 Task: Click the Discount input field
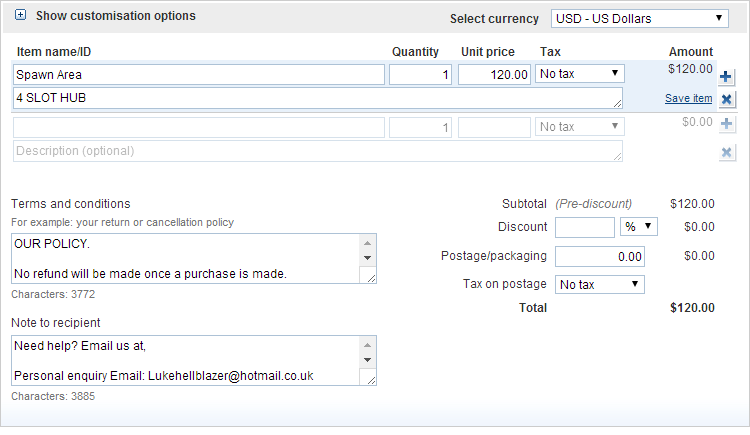tap(585, 227)
